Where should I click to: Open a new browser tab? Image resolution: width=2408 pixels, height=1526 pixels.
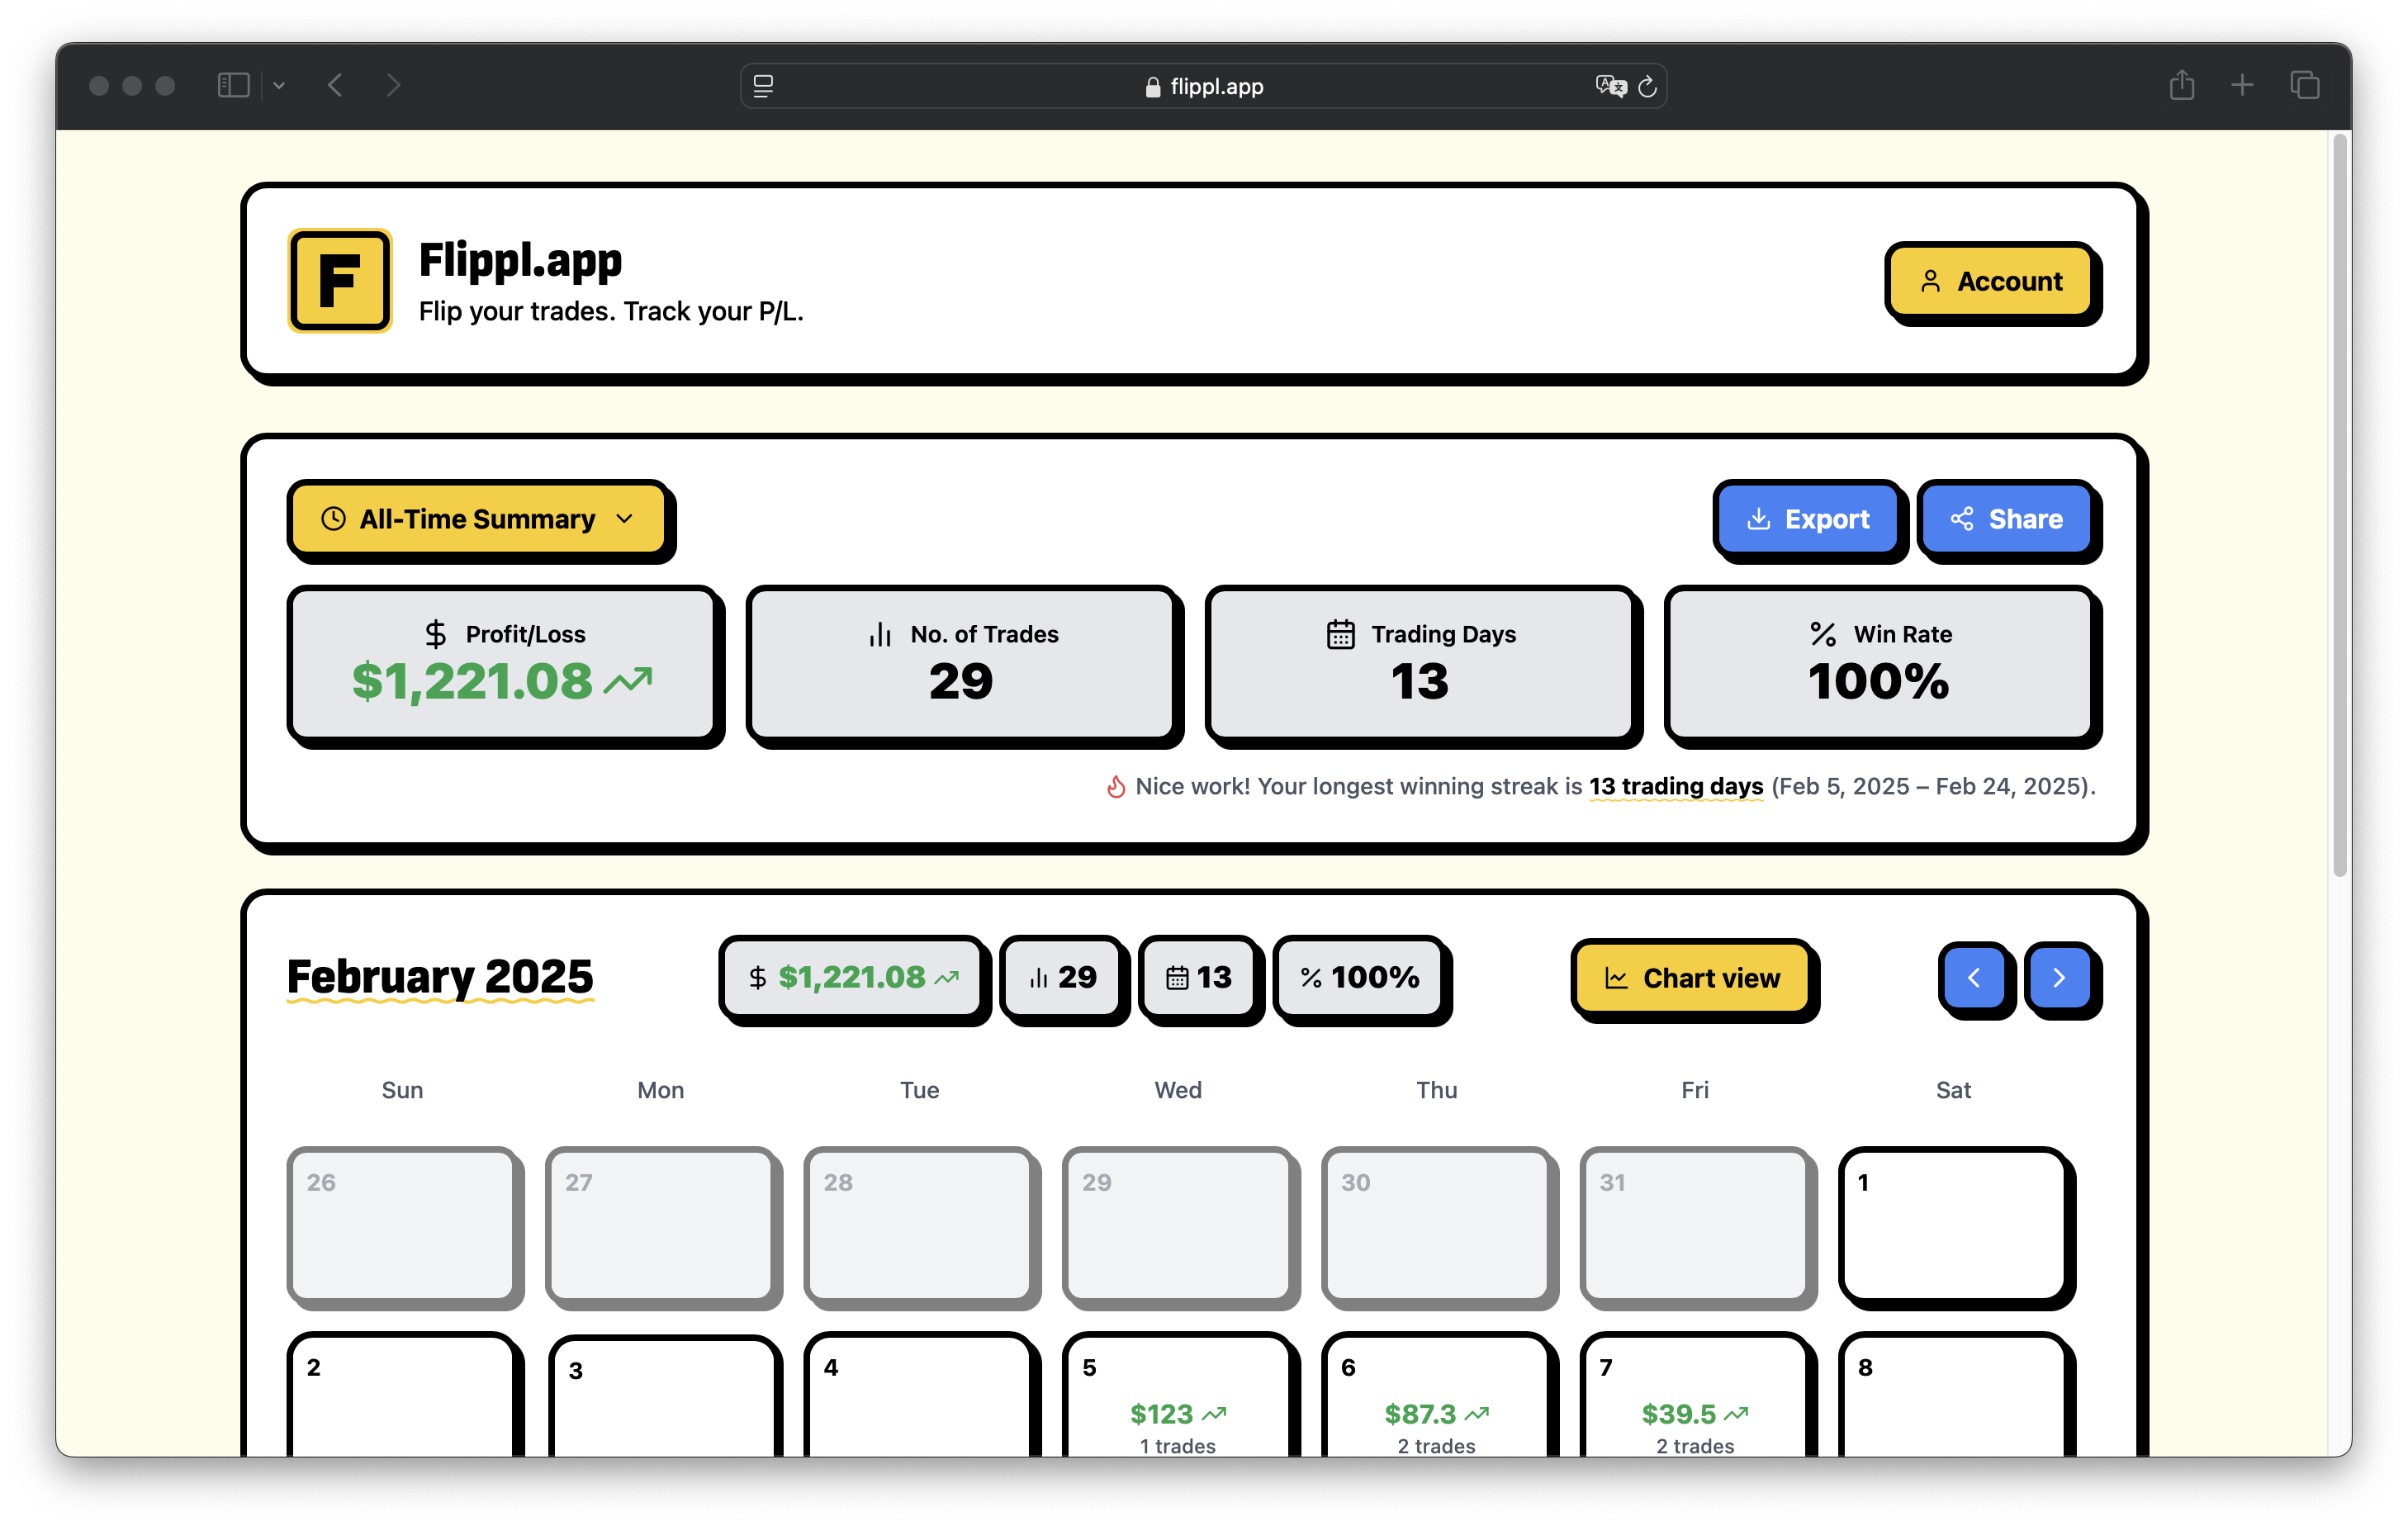[x=2242, y=86]
